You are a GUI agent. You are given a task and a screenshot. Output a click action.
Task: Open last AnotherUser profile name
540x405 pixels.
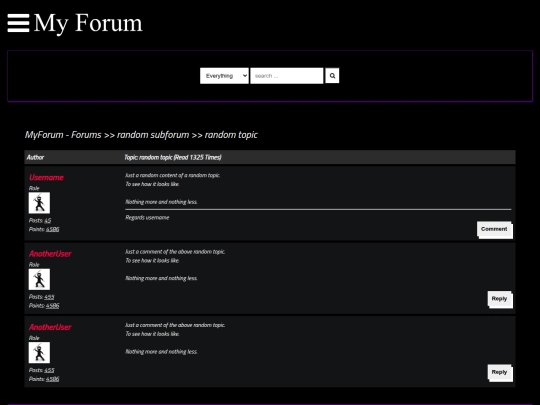[50, 327]
